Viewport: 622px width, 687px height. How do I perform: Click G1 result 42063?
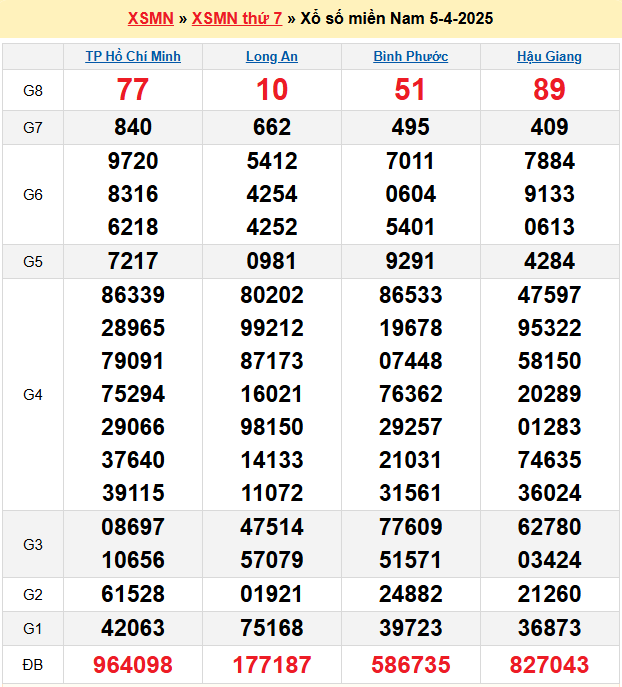click(133, 627)
